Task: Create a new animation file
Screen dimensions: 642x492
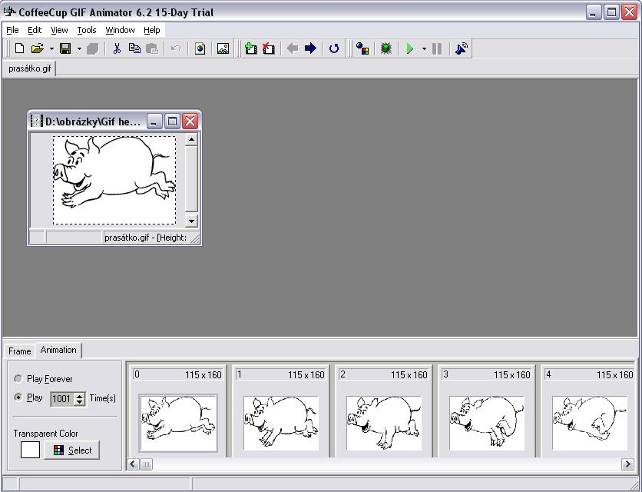Action: coord(19,48)
